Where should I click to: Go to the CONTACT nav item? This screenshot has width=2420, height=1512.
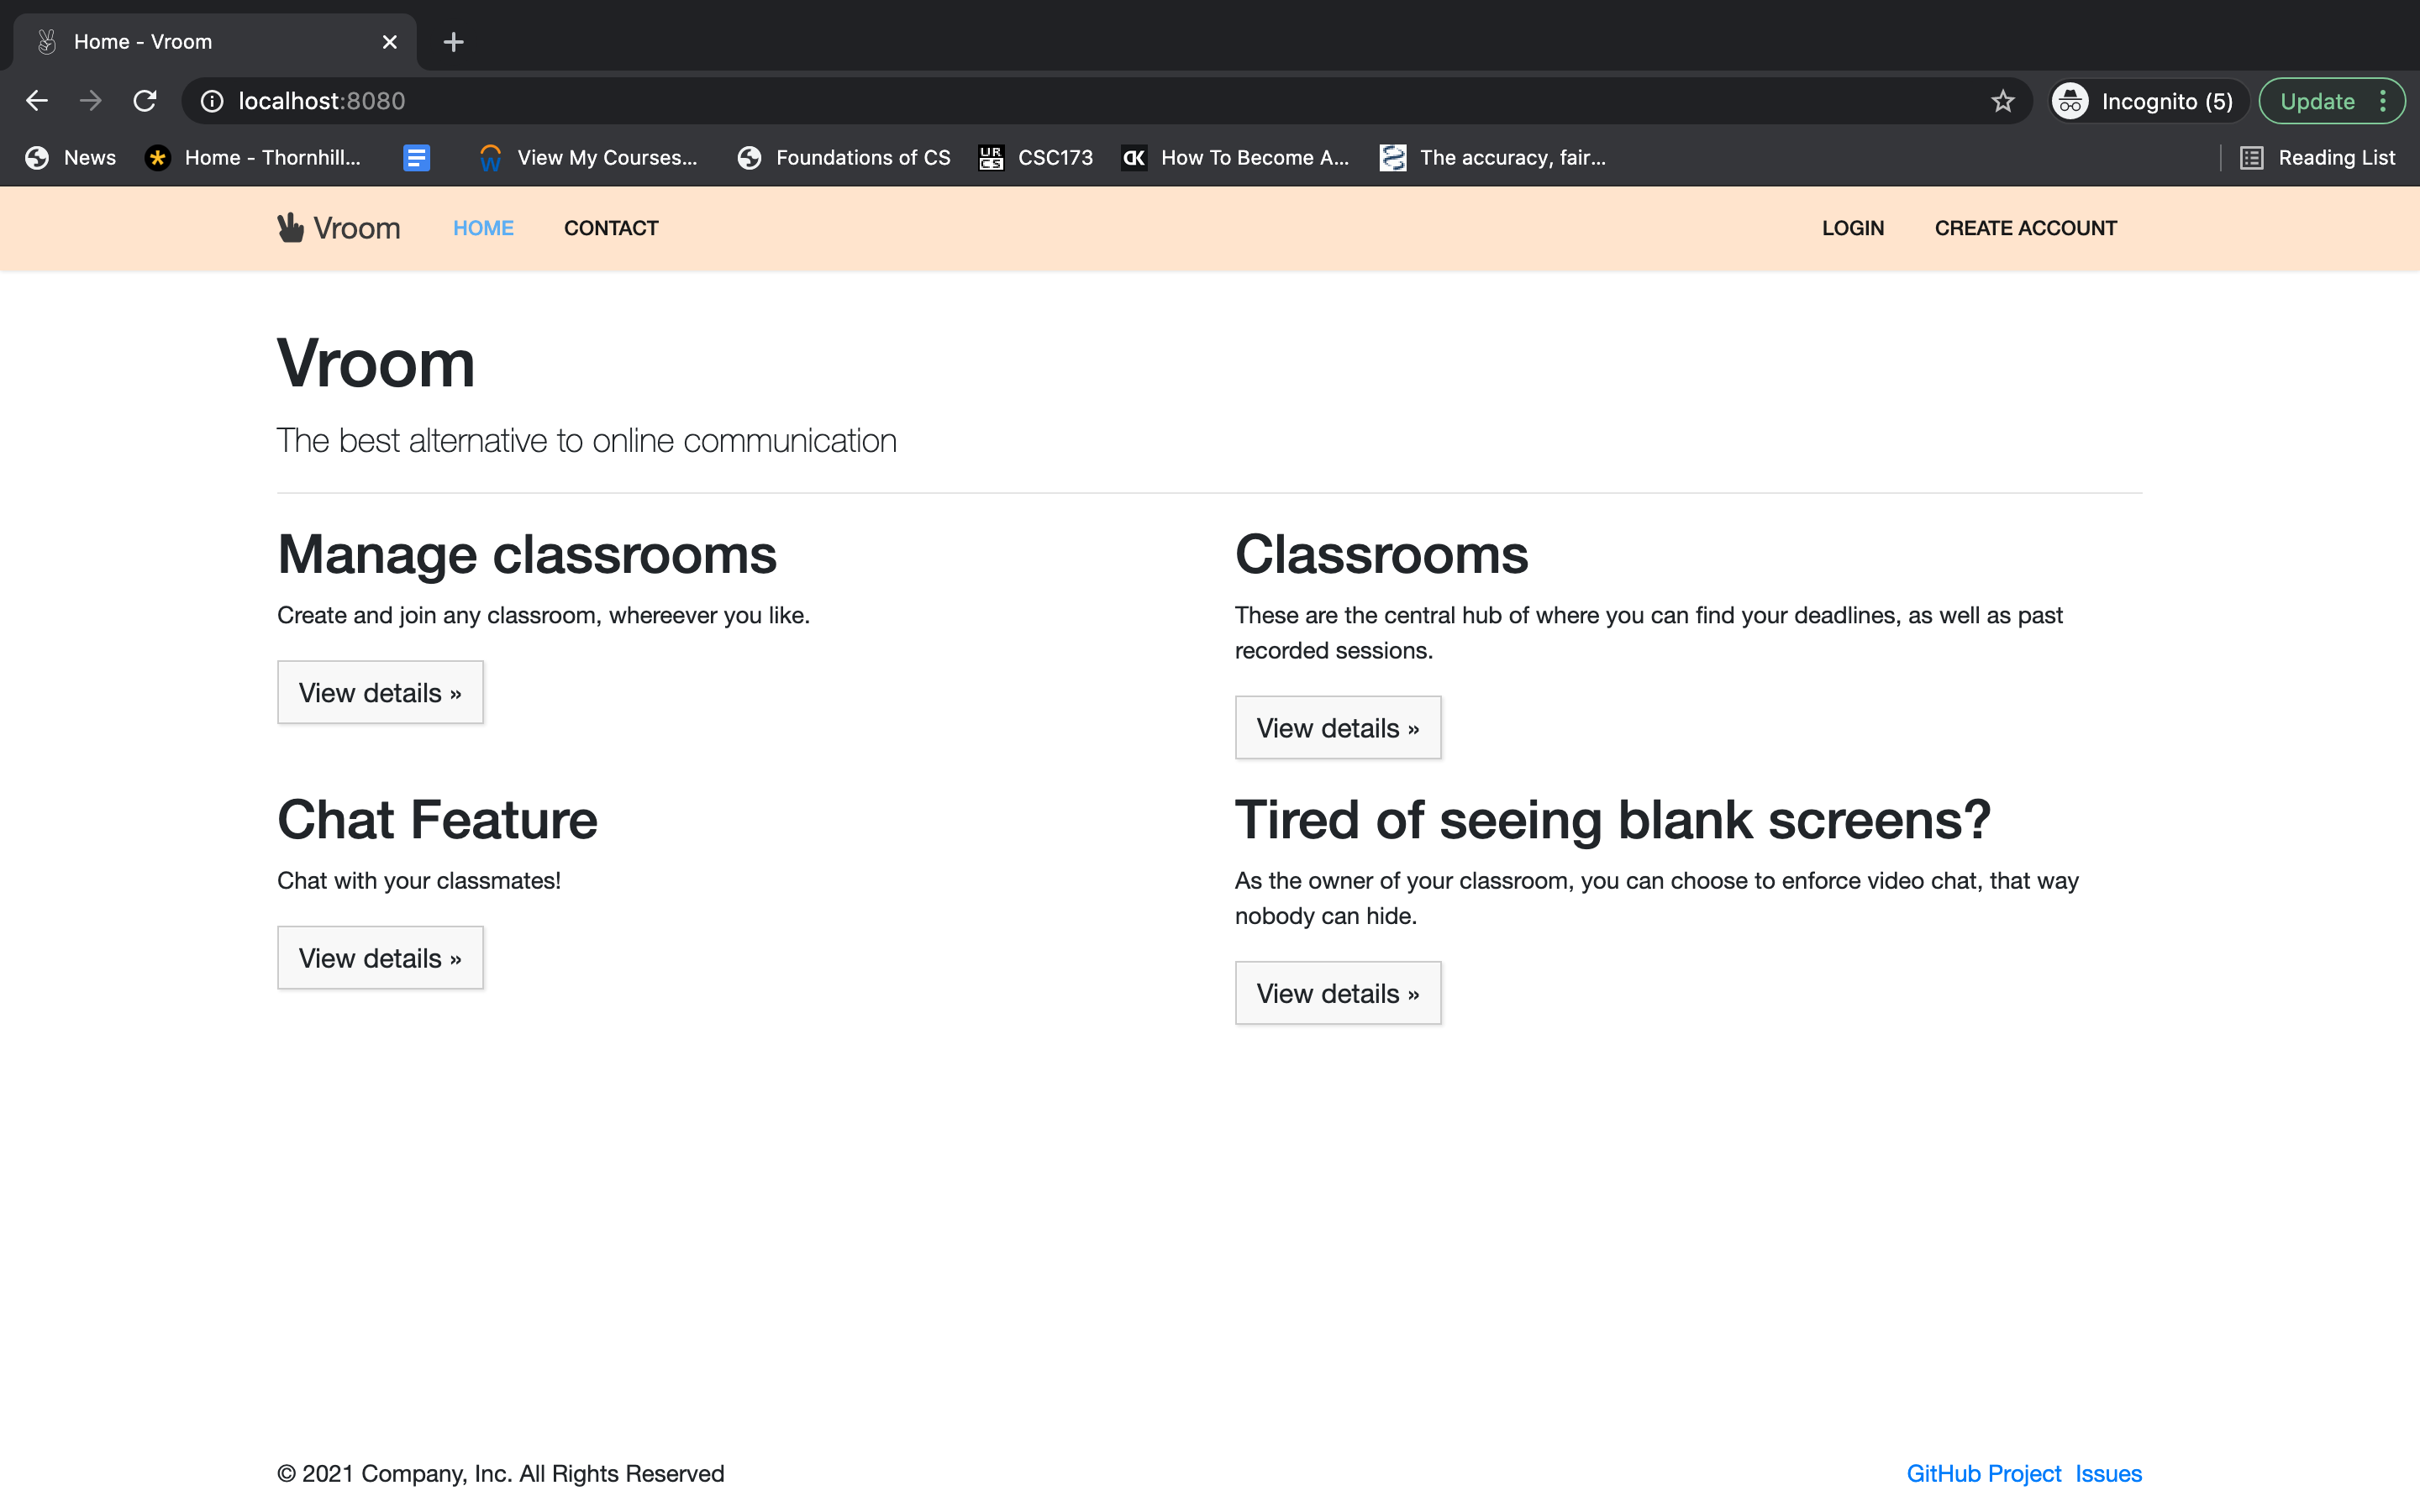tap(611, 228)
